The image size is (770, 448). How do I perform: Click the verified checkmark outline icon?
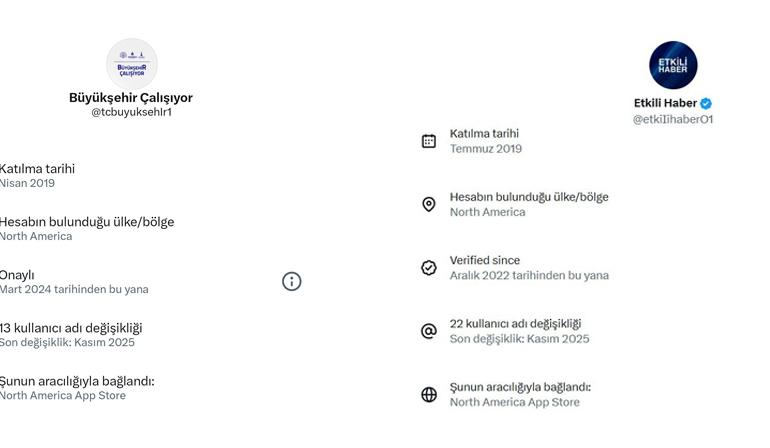click(429, 268)
